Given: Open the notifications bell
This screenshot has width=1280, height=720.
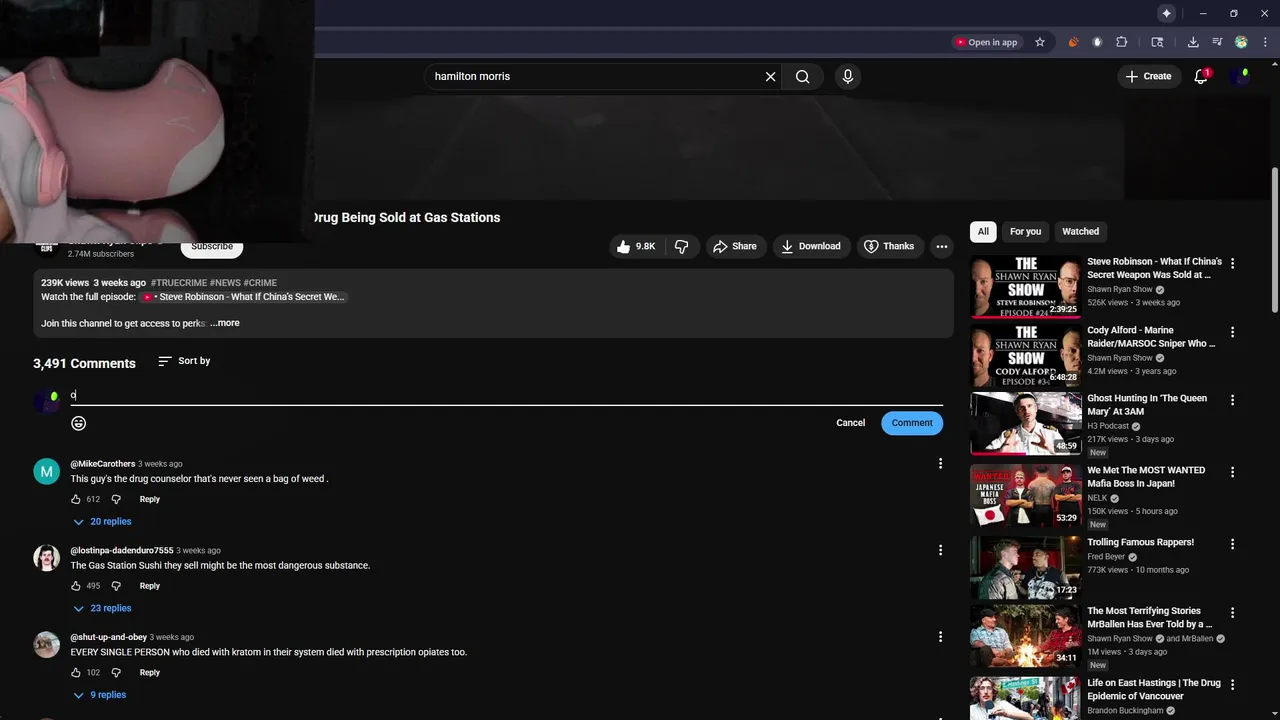Looking at the screenshot, I should pos(1201,76).
